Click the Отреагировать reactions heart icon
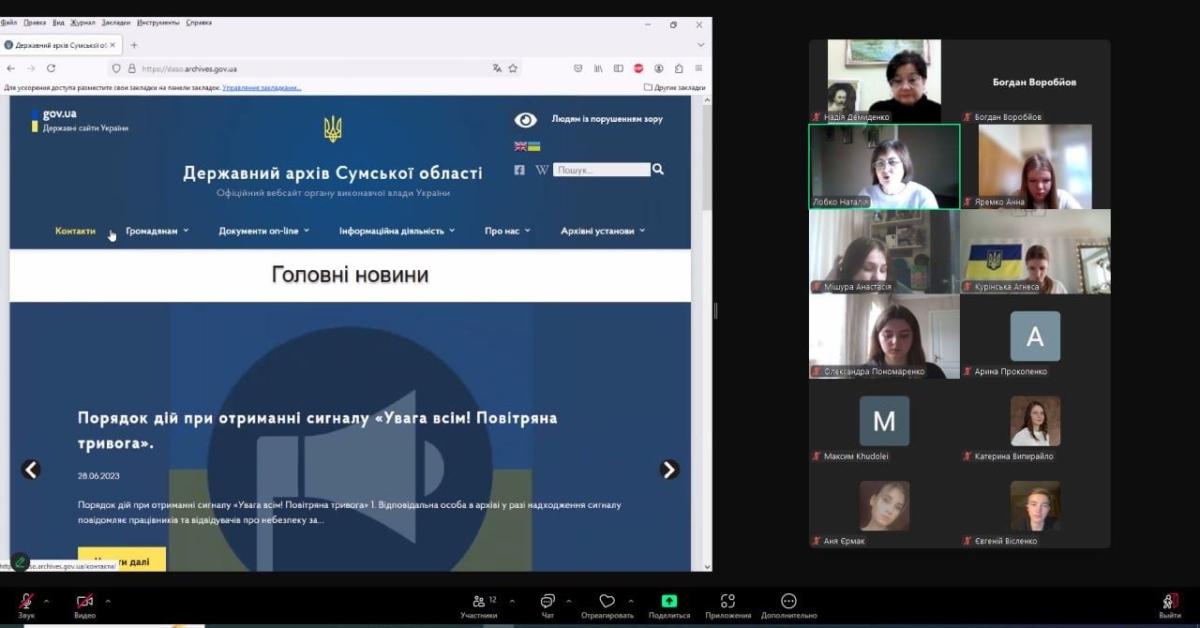The image size is (1200, 628). click(606, 601)
